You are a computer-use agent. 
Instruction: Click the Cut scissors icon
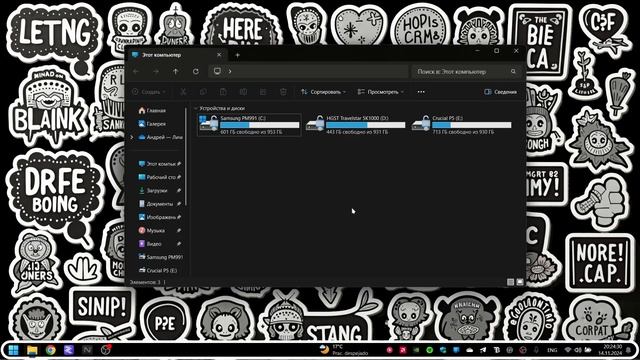pos(183,92)
